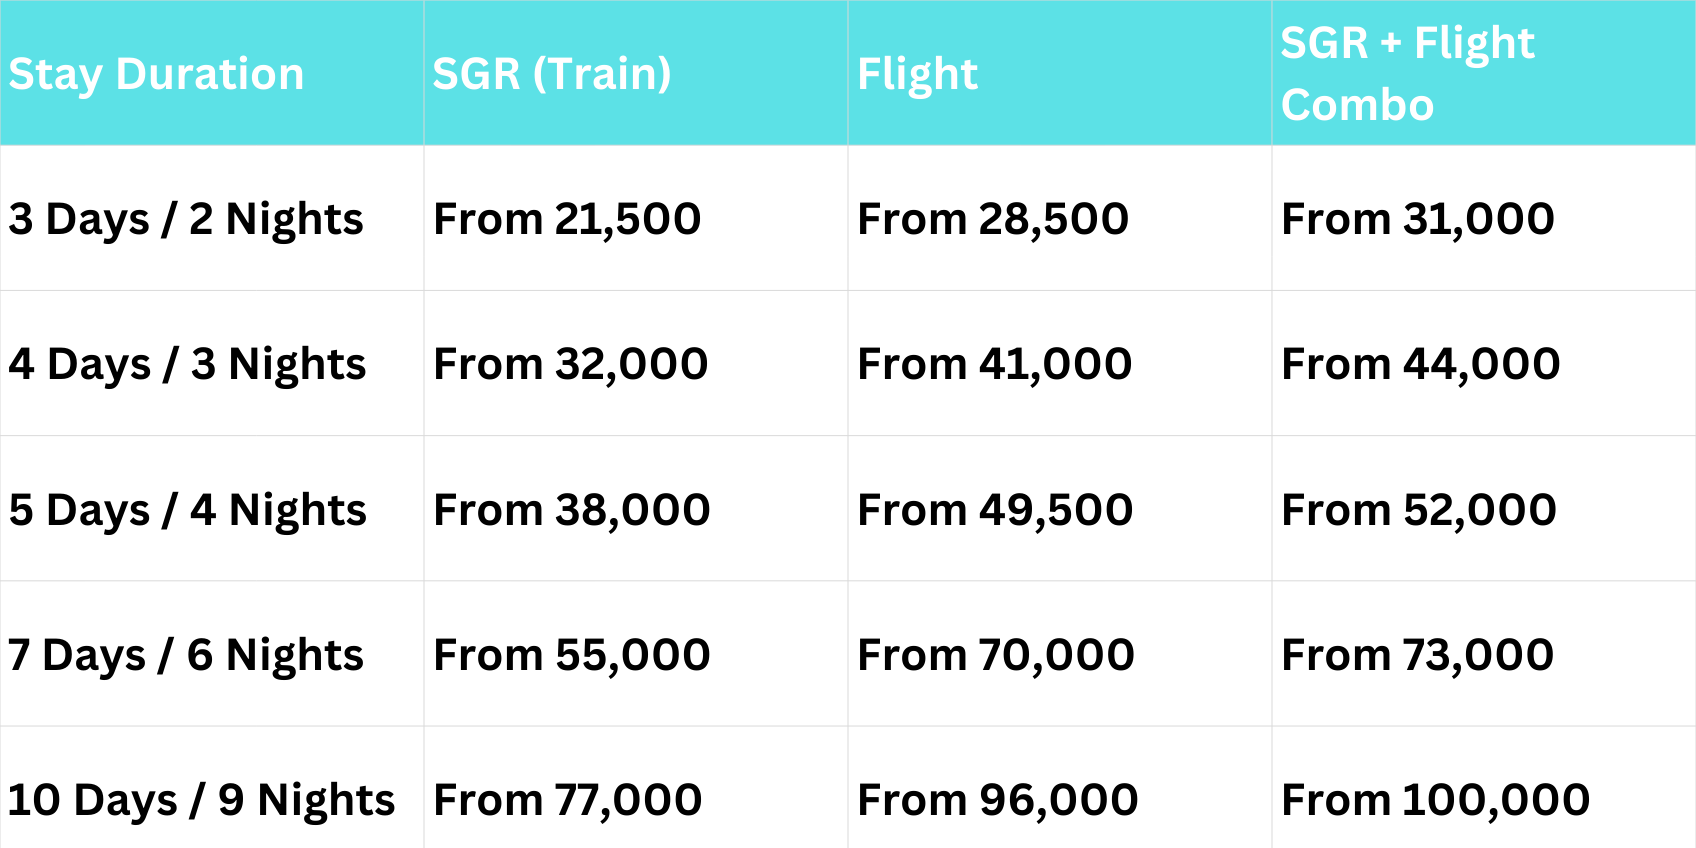Click the 10 Days / 9 Nights row label
The width and height of the screenshot is (1696, 848).
(201, 800)
